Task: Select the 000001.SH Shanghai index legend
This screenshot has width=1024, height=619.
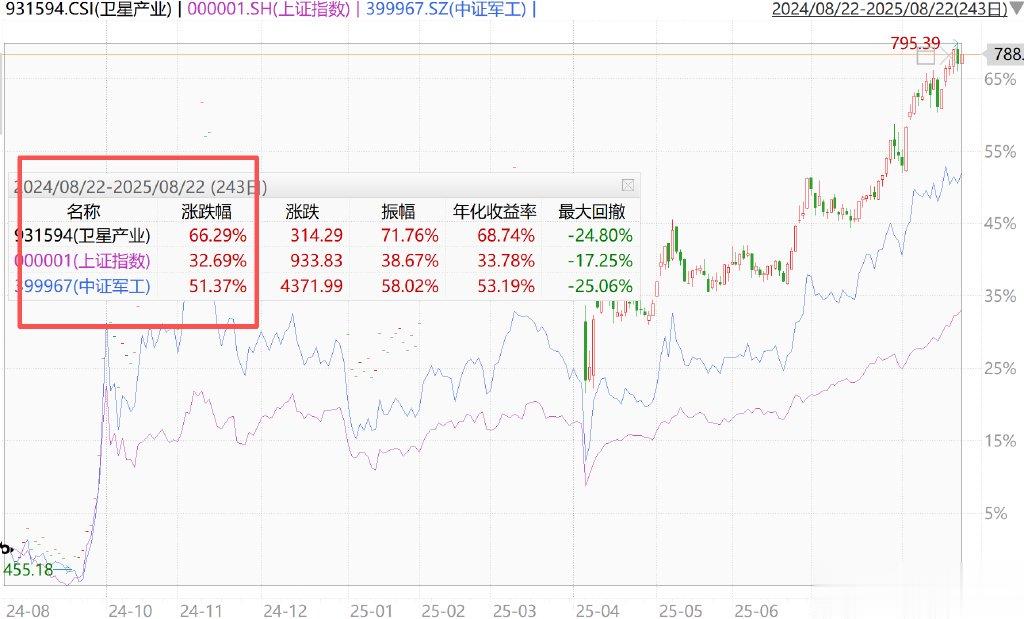Action: [269, 9]
